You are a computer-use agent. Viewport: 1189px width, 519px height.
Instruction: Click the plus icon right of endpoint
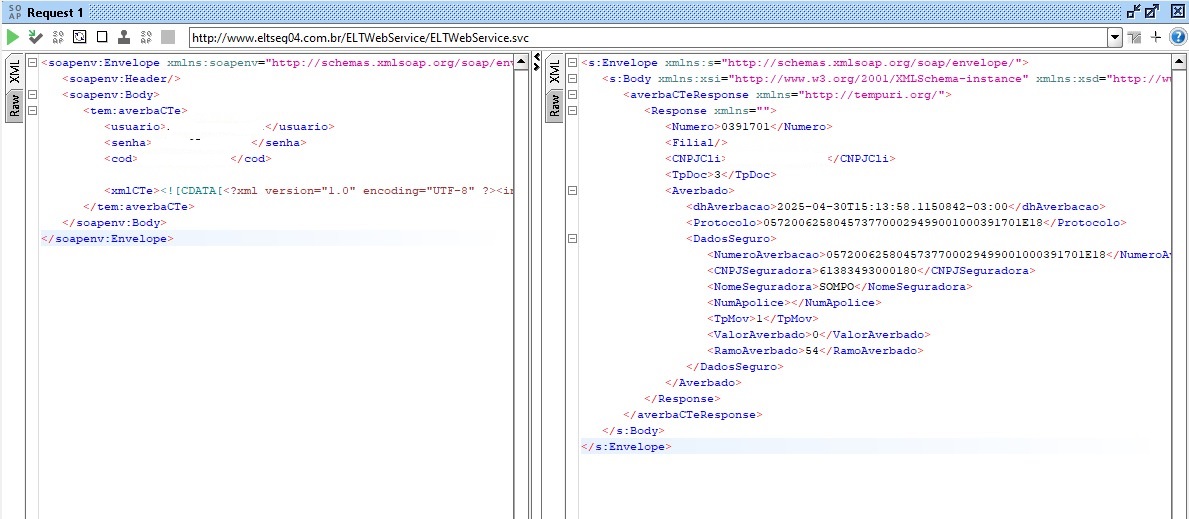click(x=1156, y=37)
